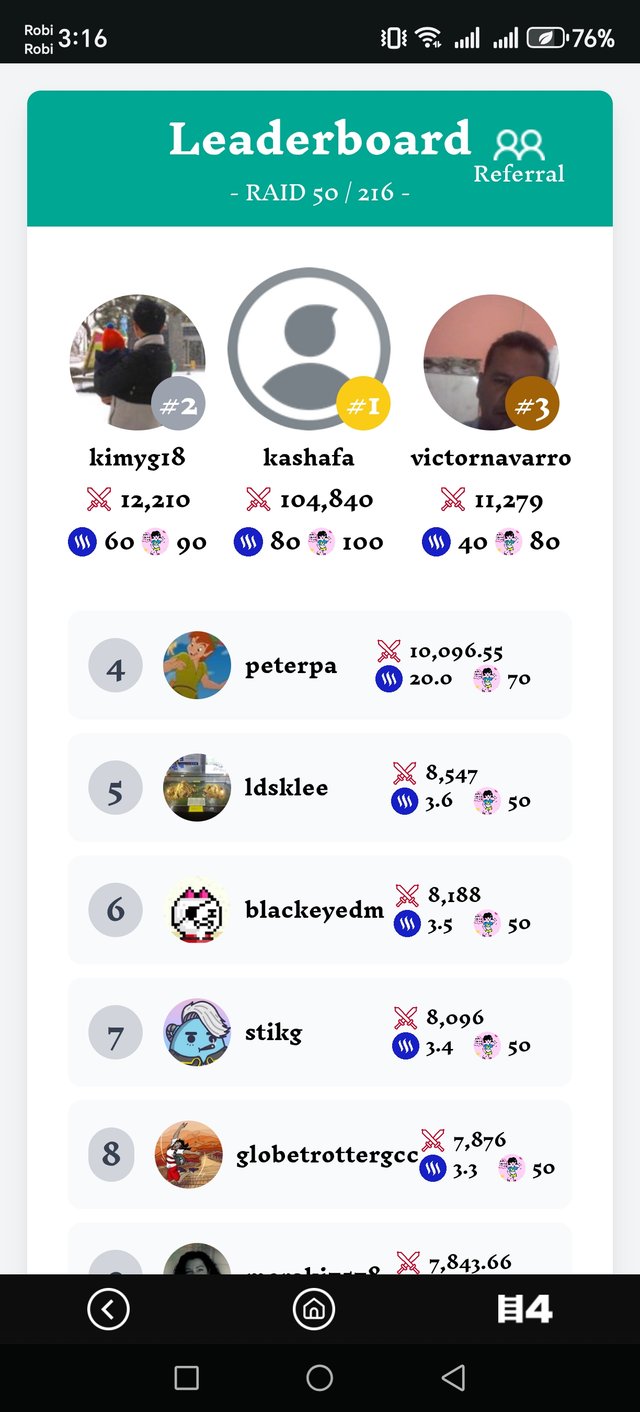
Task: Open victornavarro's profile photo
Action: [x=491, y=362]
